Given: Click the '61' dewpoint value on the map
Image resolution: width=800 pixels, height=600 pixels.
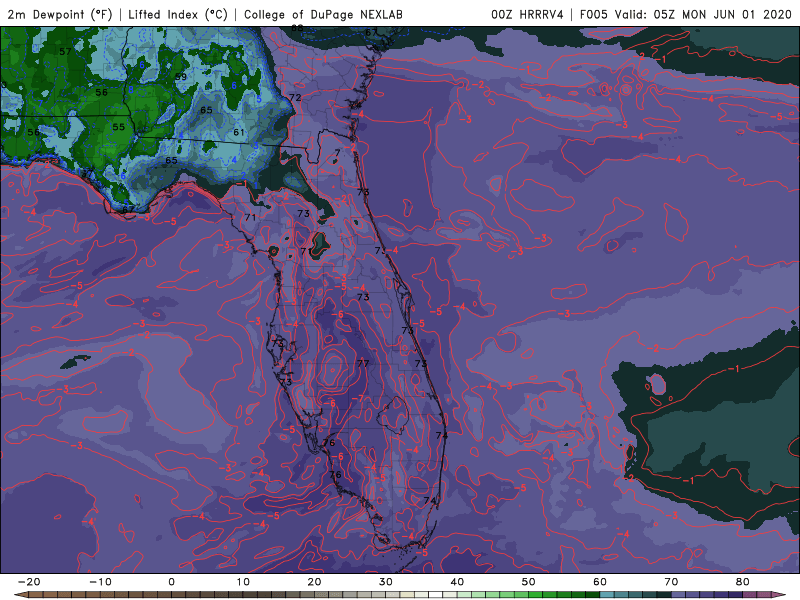Looking at the screenshot, I should [239, 132].
